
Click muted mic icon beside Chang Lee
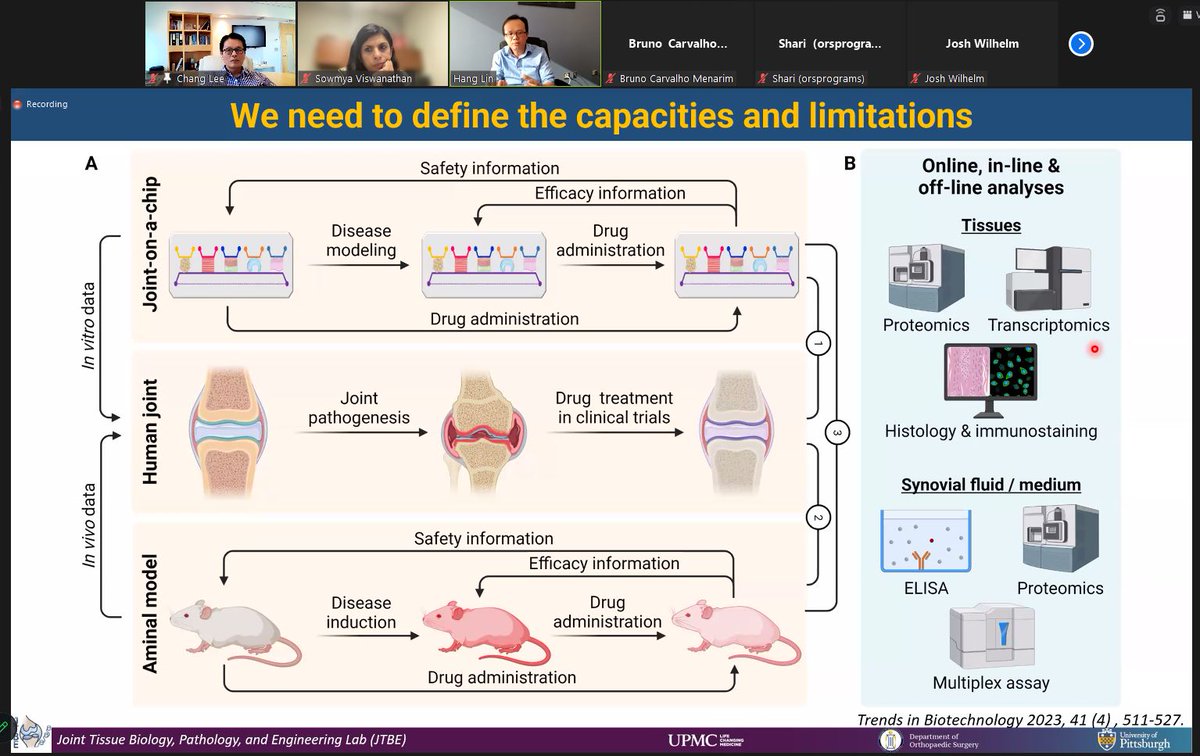(153, 78)
